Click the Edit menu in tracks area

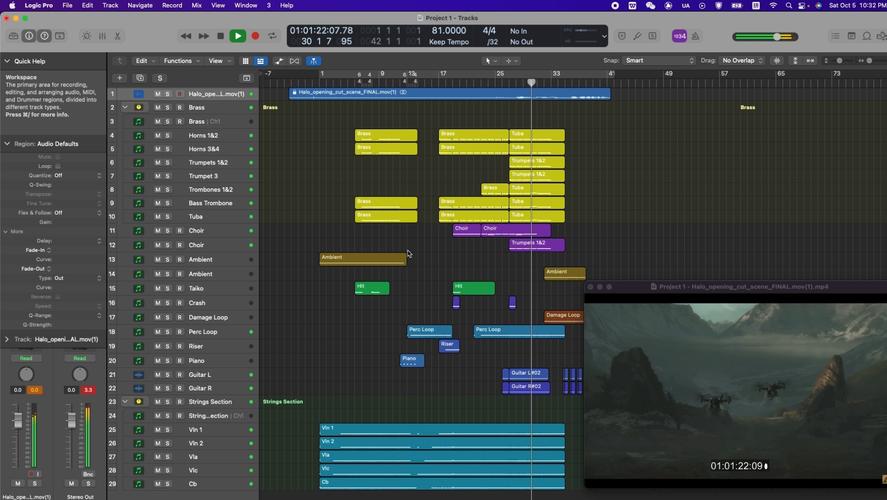(143, 61)
